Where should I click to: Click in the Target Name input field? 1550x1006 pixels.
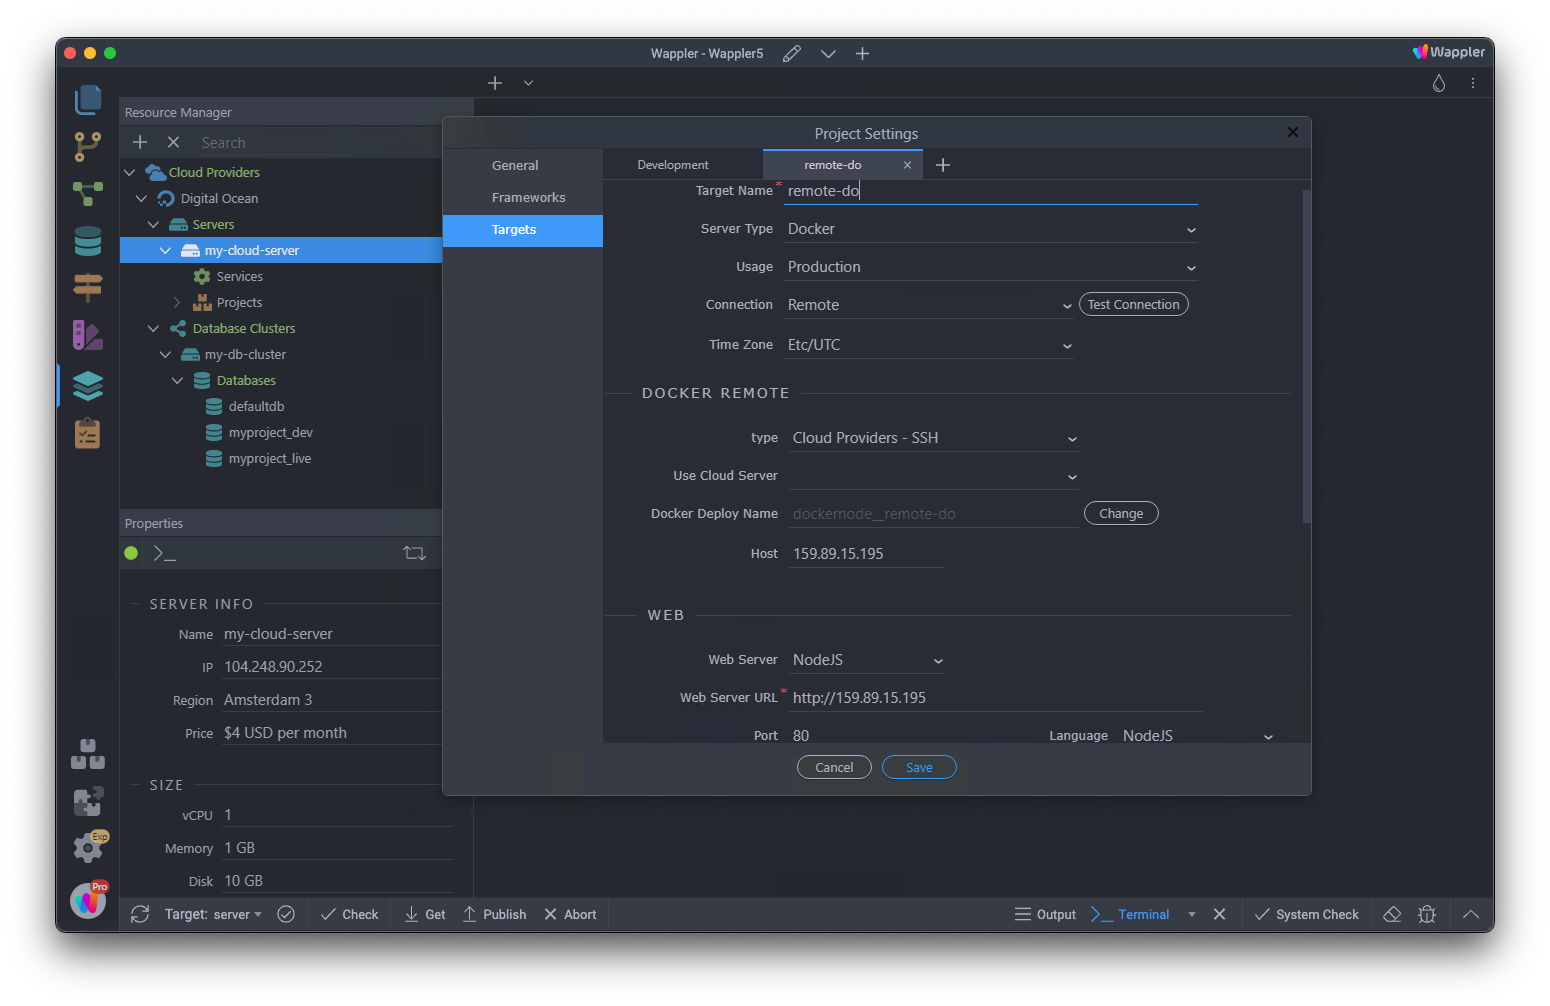(x=990, y=192)
